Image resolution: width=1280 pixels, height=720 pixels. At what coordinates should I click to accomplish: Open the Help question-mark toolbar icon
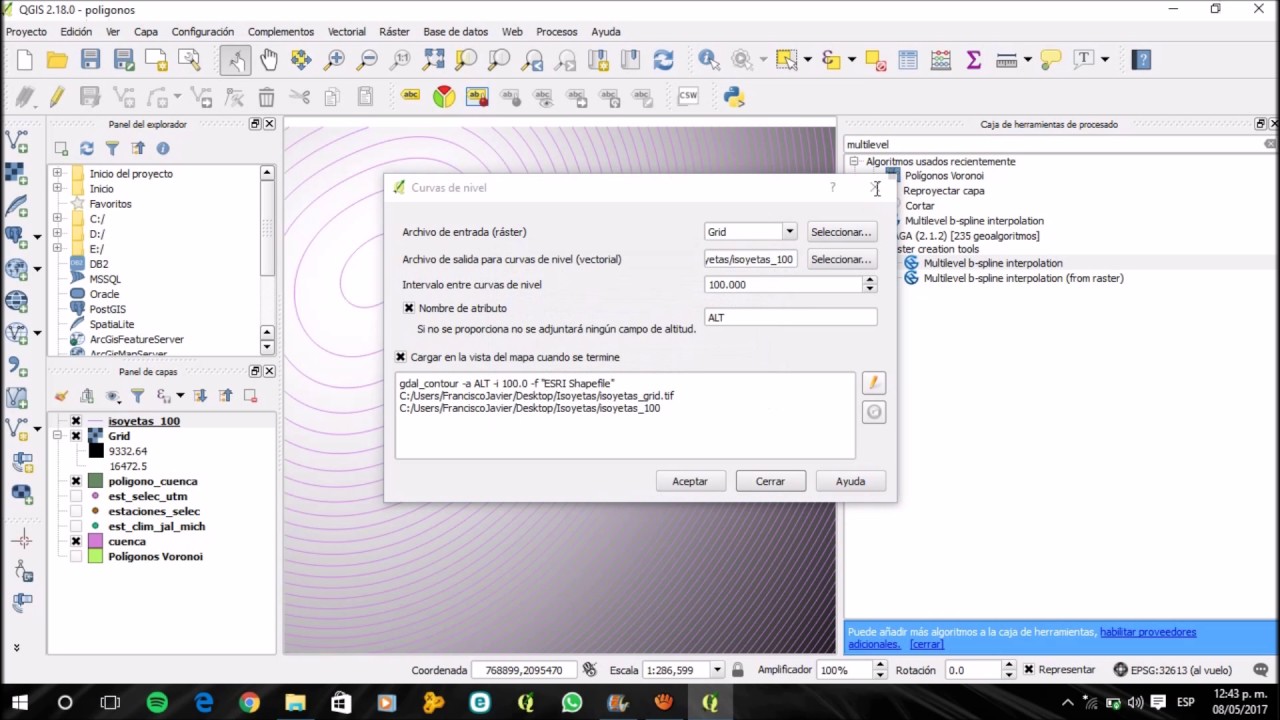pyautogui.click(x=1141, y=60)
